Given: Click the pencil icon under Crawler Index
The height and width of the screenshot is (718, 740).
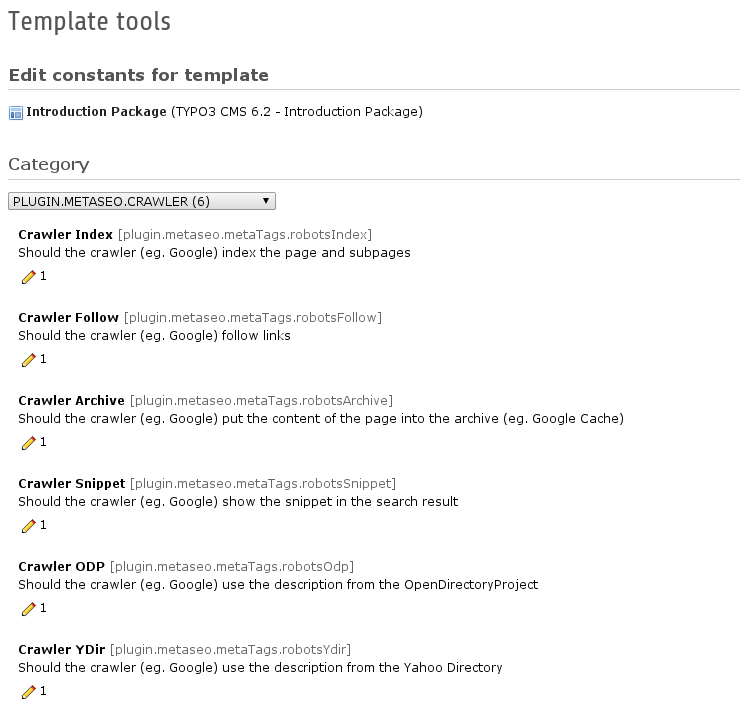Looking at the screenshot, I should tap(28, 276).
